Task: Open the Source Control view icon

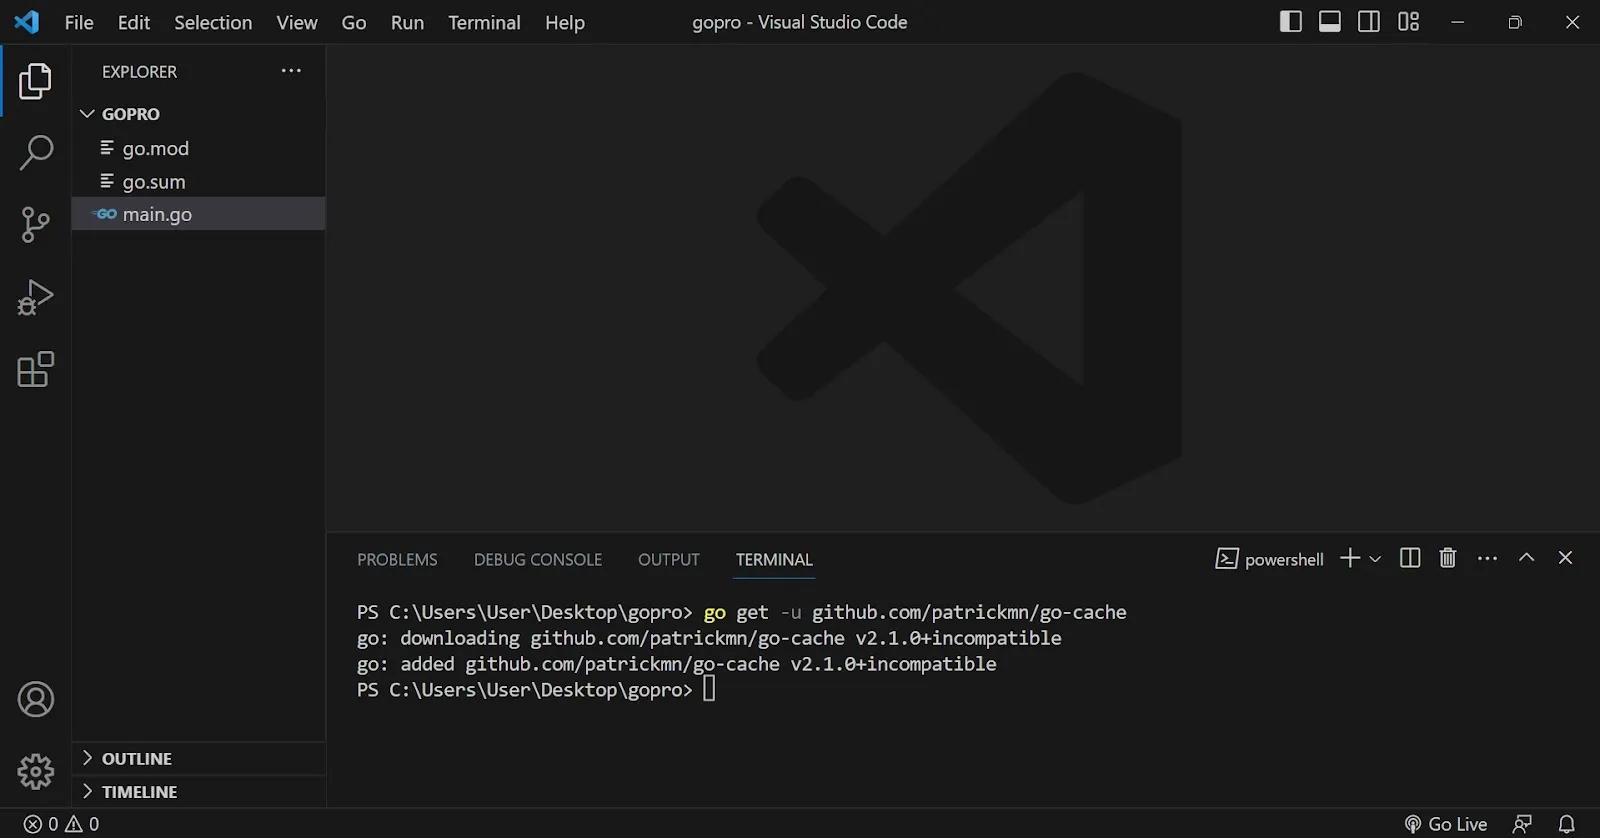Action: pos(35,225)
